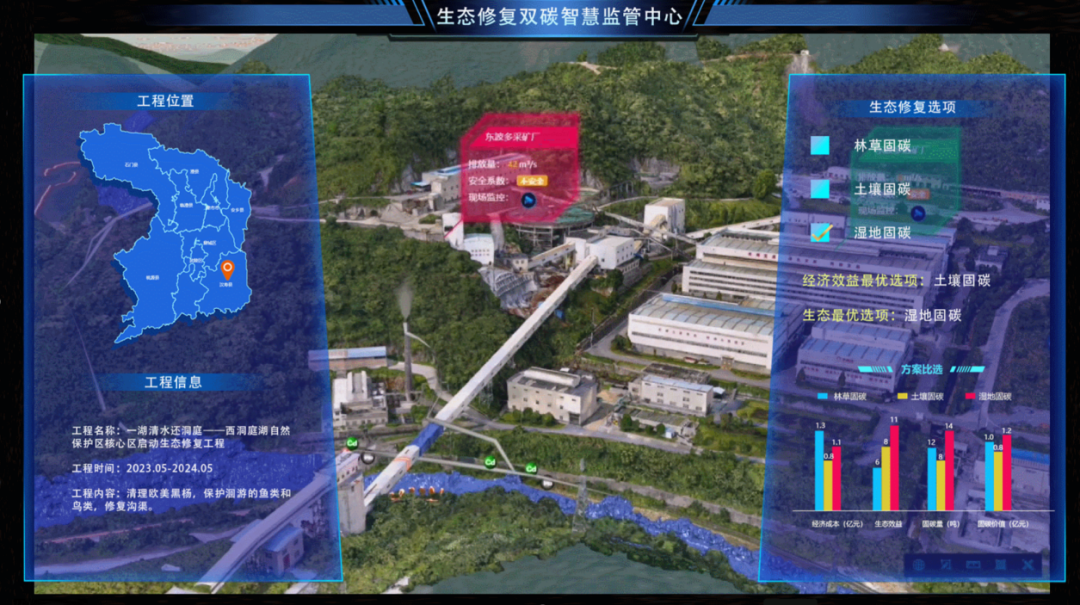Click red 湿地固碳 swatch in chart legend
The width and height of the screenshot is (1080, 605).
coord(970,397)
